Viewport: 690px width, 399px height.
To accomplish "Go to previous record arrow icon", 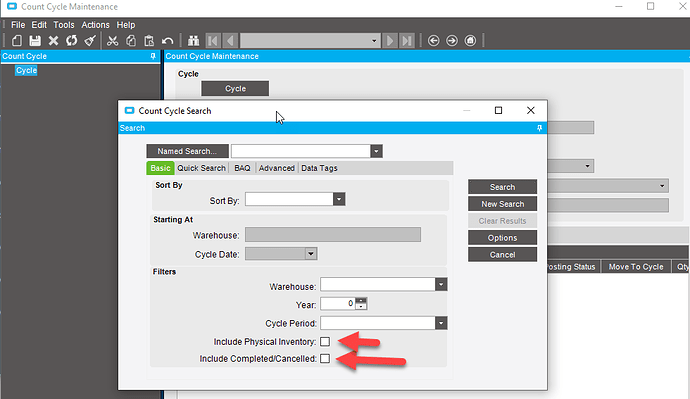I will [230, 41].
